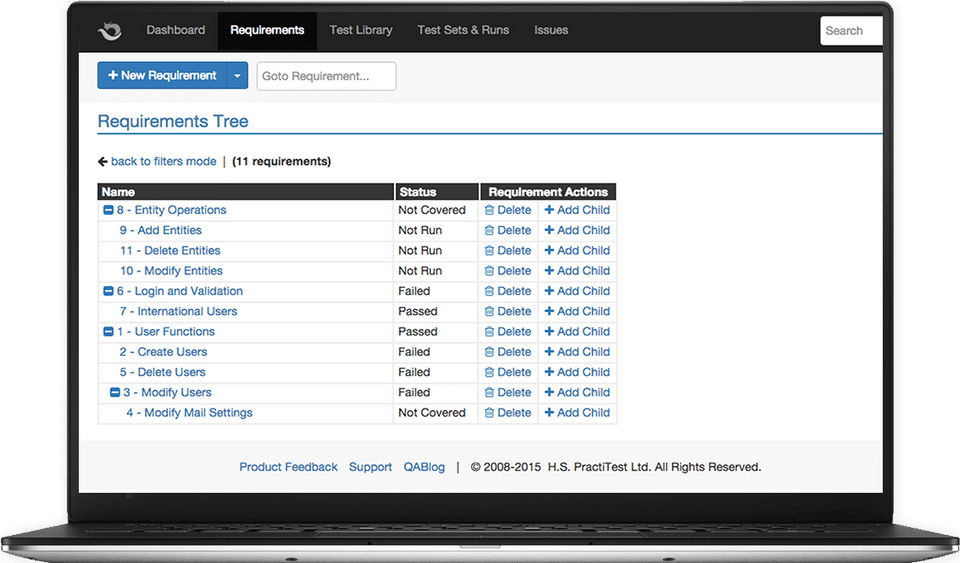Open requirement 7 - International Users

[178, 311]
